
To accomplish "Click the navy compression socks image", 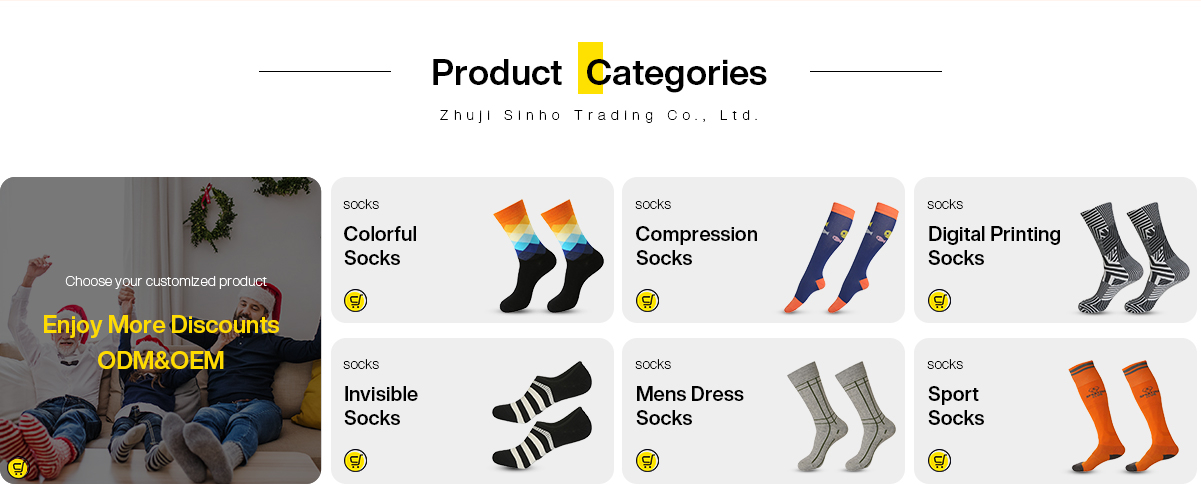I will (x=840, y=257).
